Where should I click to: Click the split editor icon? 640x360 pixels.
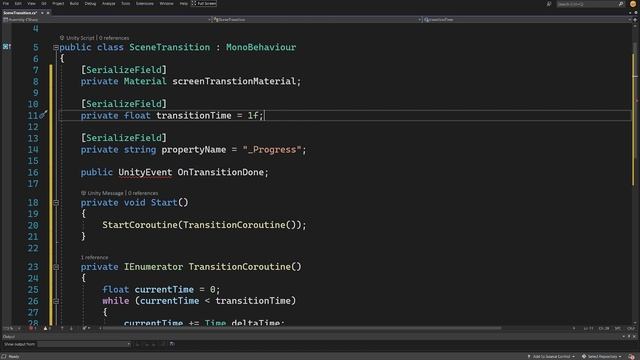[635, 20]
